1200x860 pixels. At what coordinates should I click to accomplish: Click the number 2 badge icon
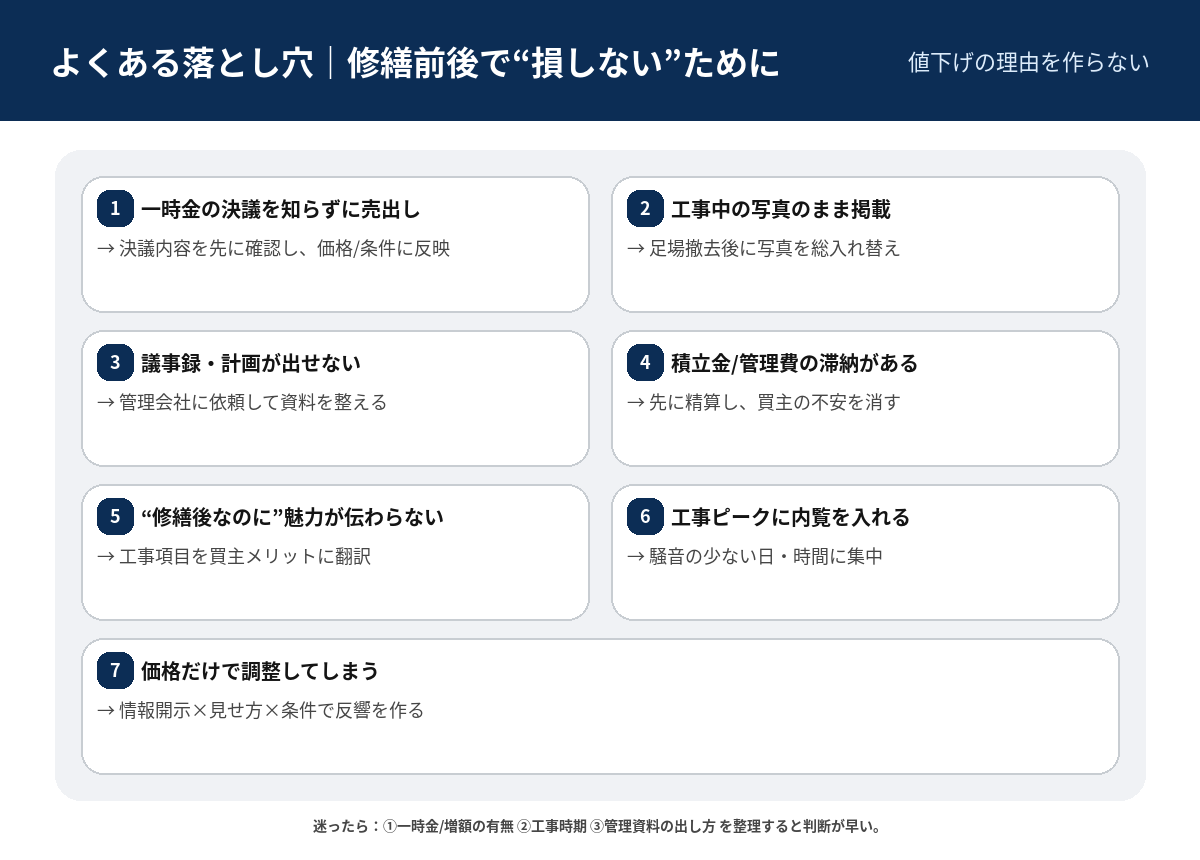(x=645, y=209)
